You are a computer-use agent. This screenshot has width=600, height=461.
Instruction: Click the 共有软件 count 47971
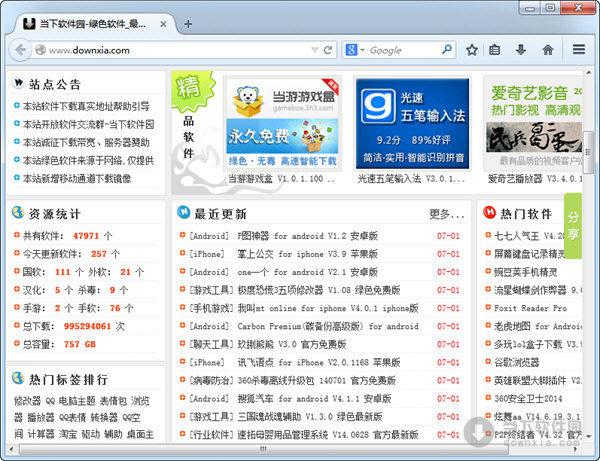[86, 236]
